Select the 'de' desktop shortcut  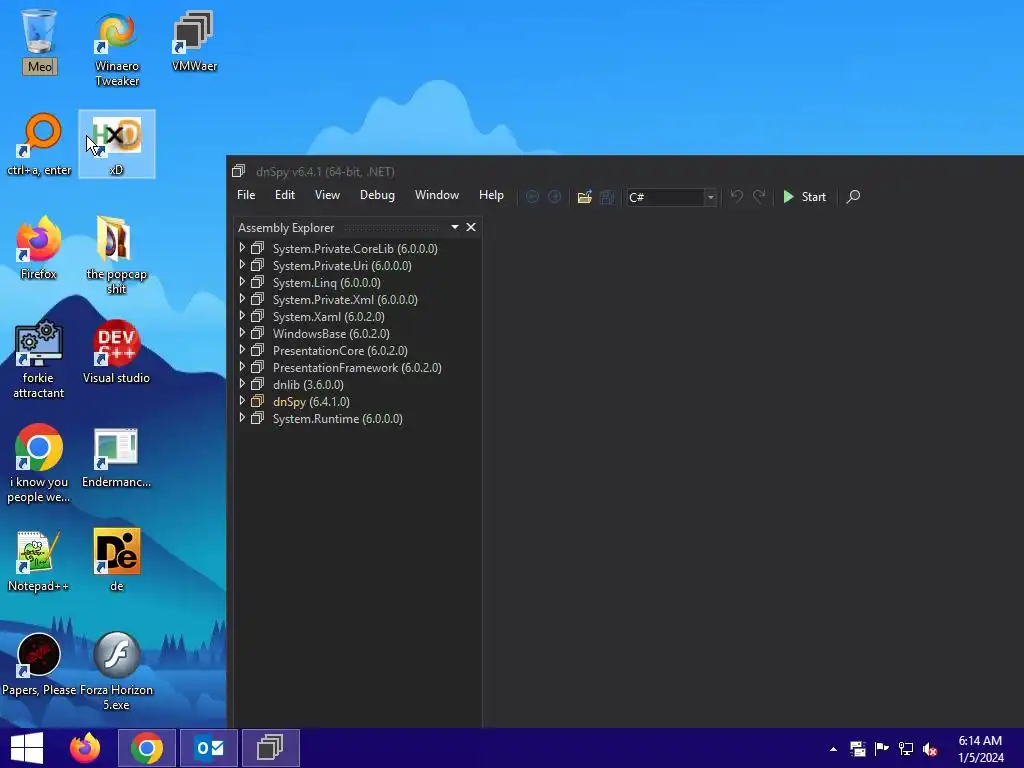(x=116, y=561)
